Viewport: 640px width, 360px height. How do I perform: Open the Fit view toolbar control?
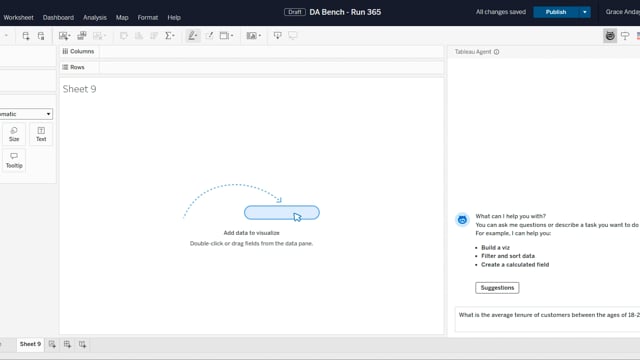[x=226, y=36]
